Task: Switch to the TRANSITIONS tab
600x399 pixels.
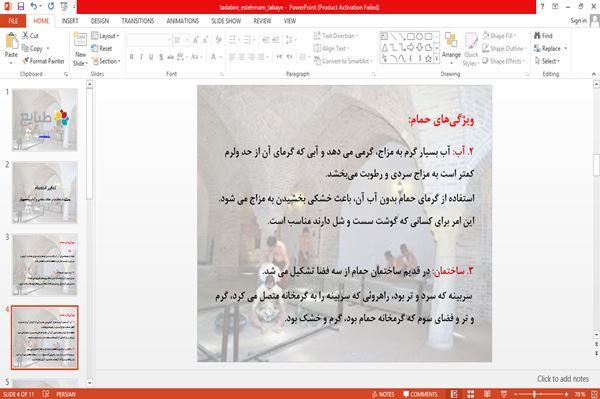Action: tap(137, 21)
